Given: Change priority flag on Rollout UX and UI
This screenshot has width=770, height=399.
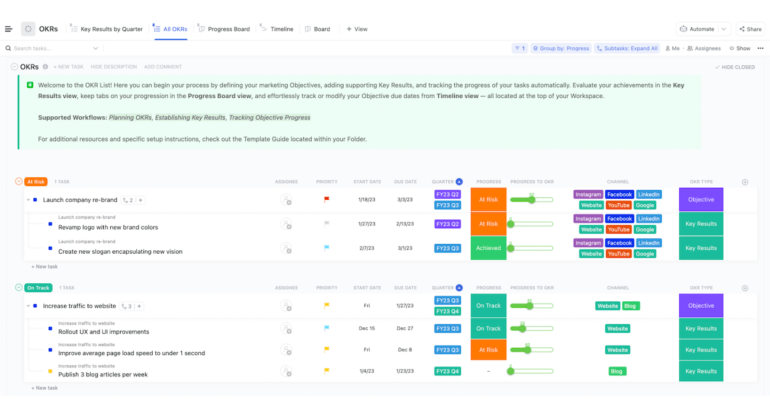Looking at the screenshot, I should click(327, 328).
